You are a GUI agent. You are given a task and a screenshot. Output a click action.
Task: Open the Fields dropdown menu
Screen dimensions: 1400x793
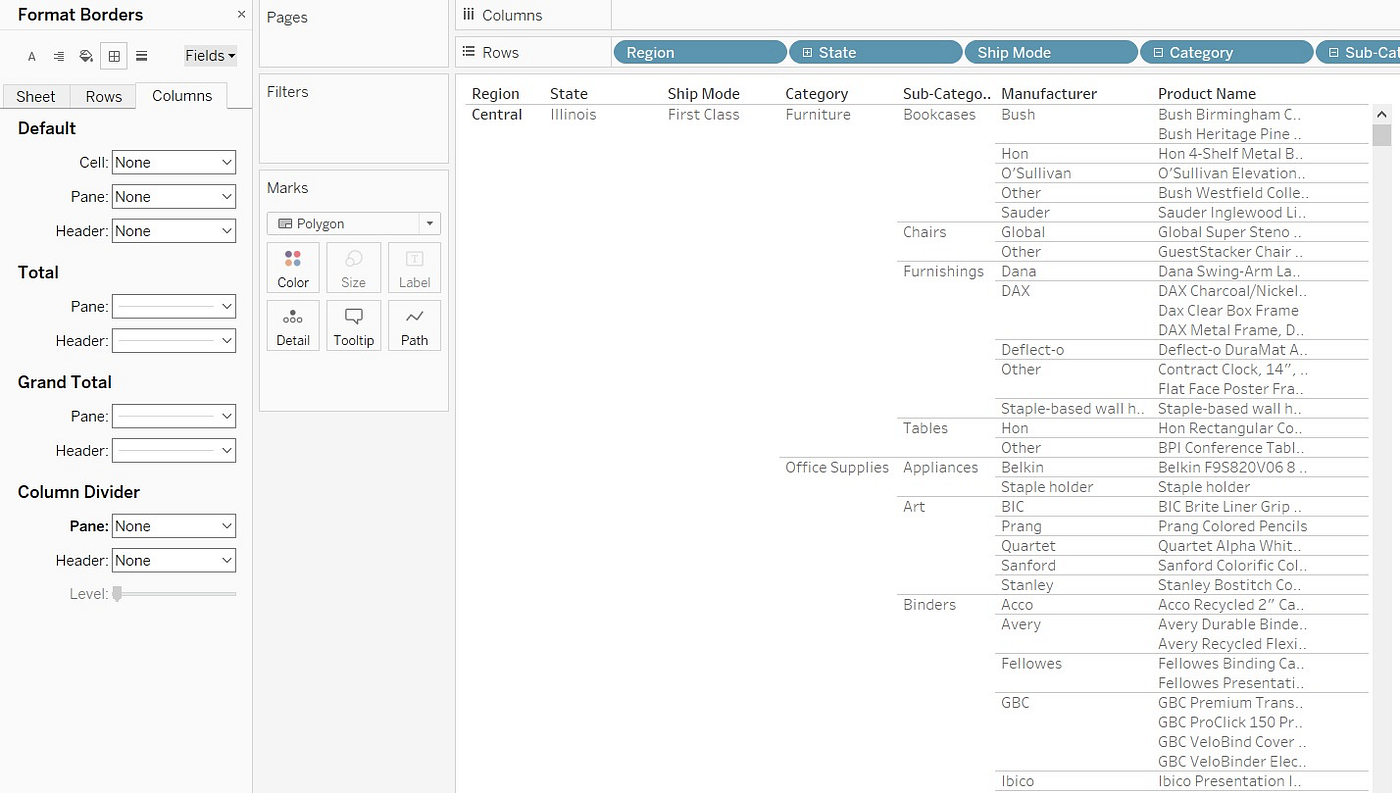(210, 56)
